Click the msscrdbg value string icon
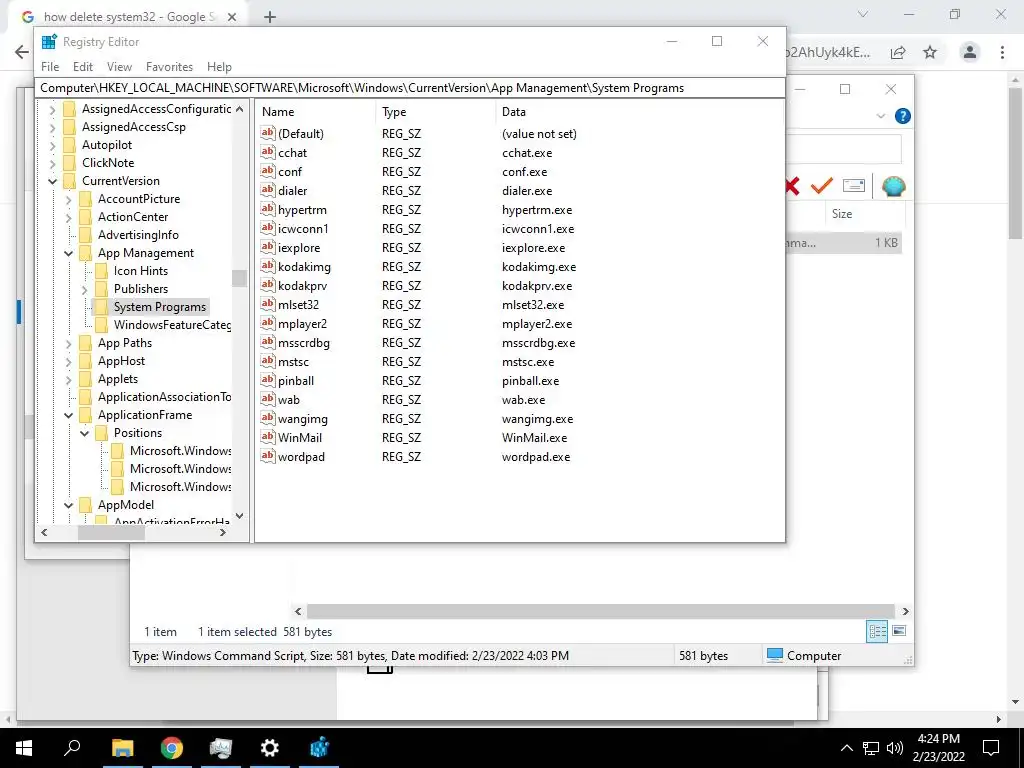This screenshot has width=1024, height=768. click(x=268, y=342)
